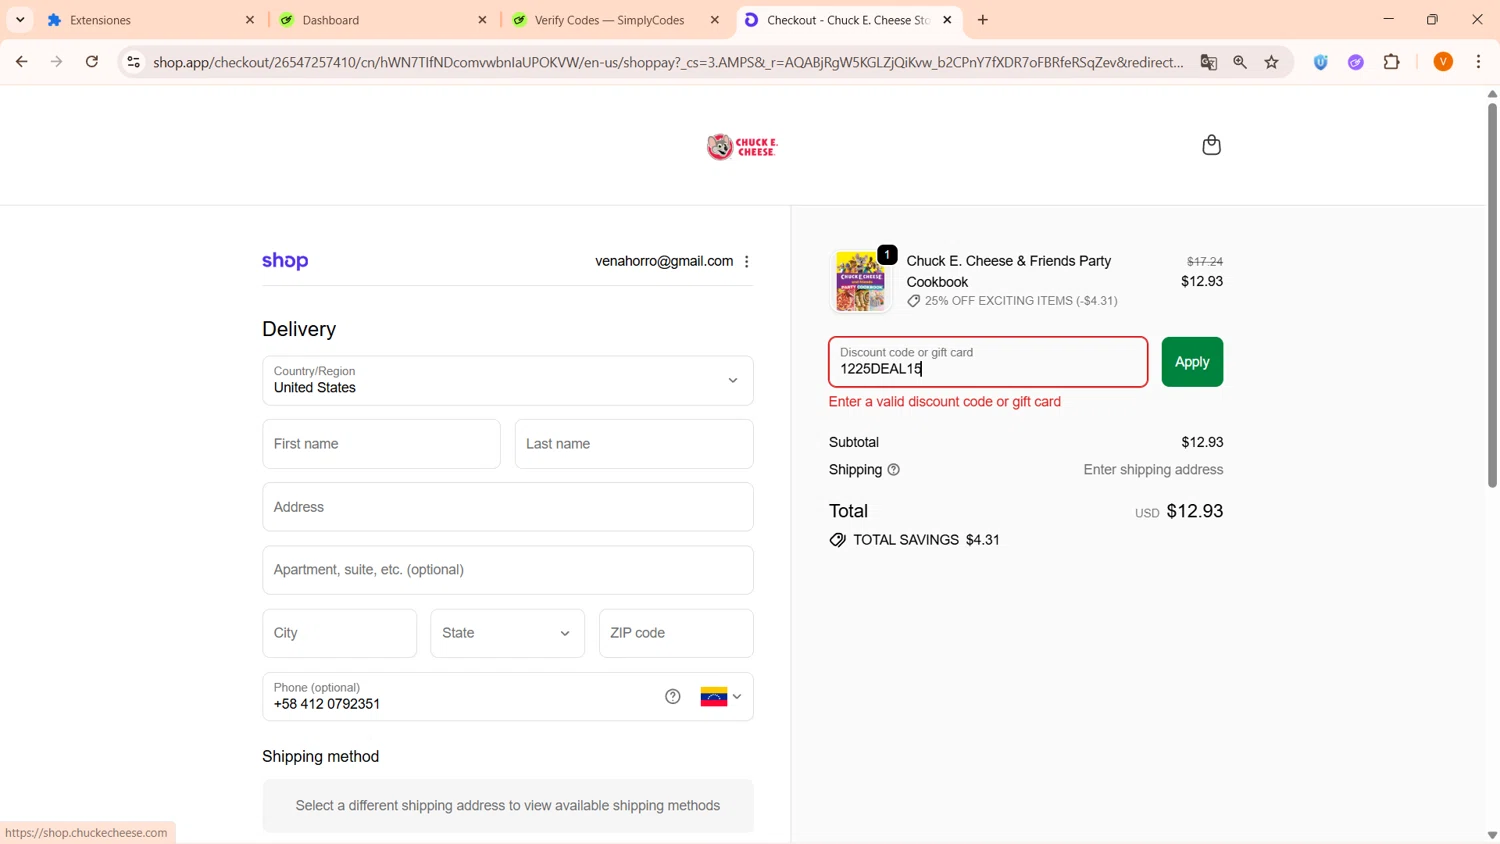Viewport: 1500px width, 844px height.
Task: Click the phone number help icon
Action: [673, 697]
